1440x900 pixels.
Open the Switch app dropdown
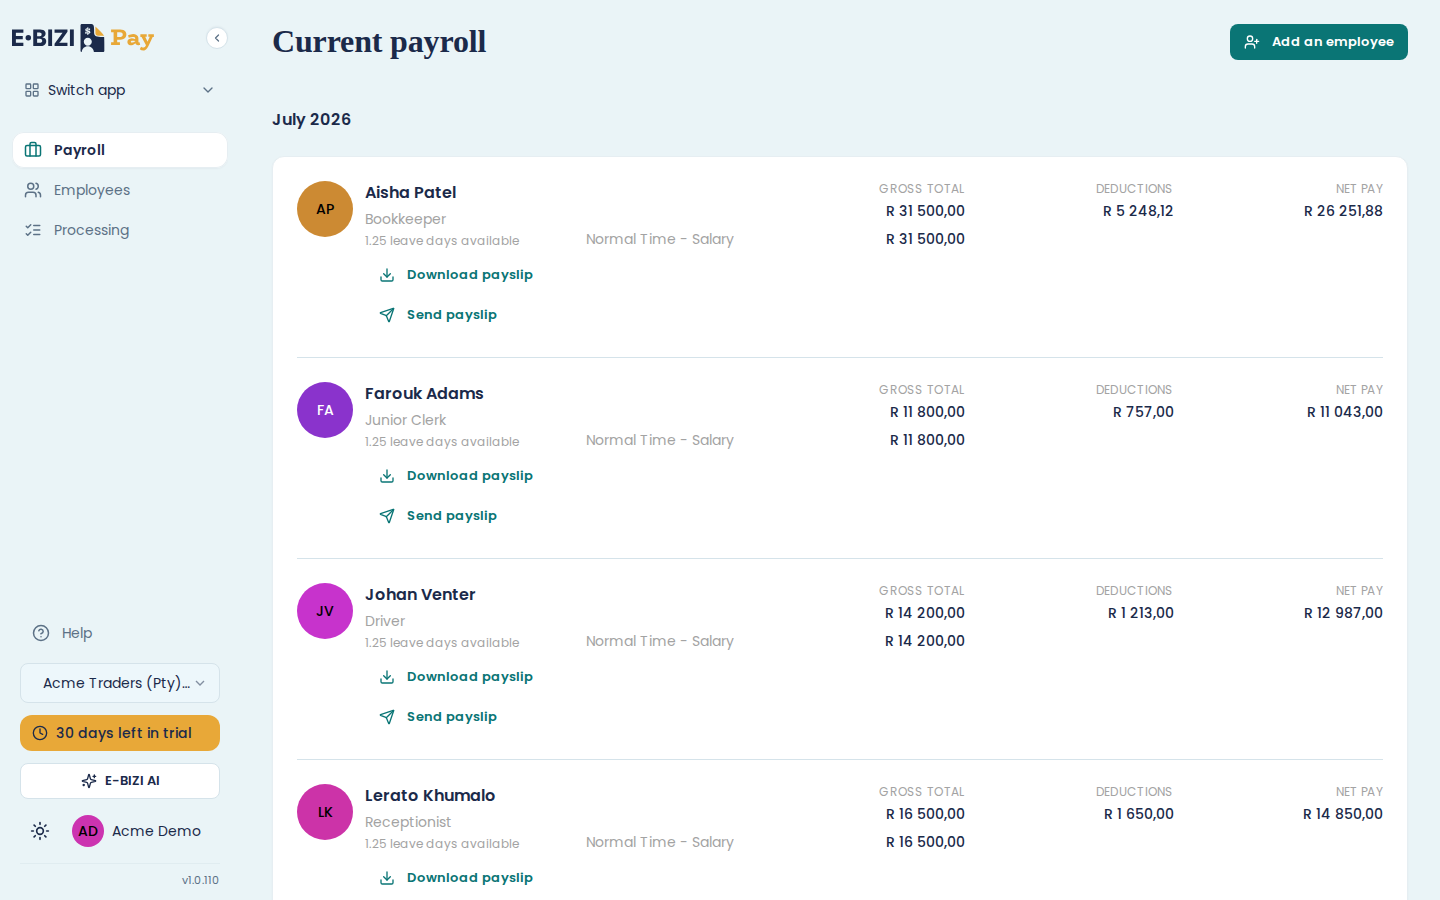[x=120, y=90]
